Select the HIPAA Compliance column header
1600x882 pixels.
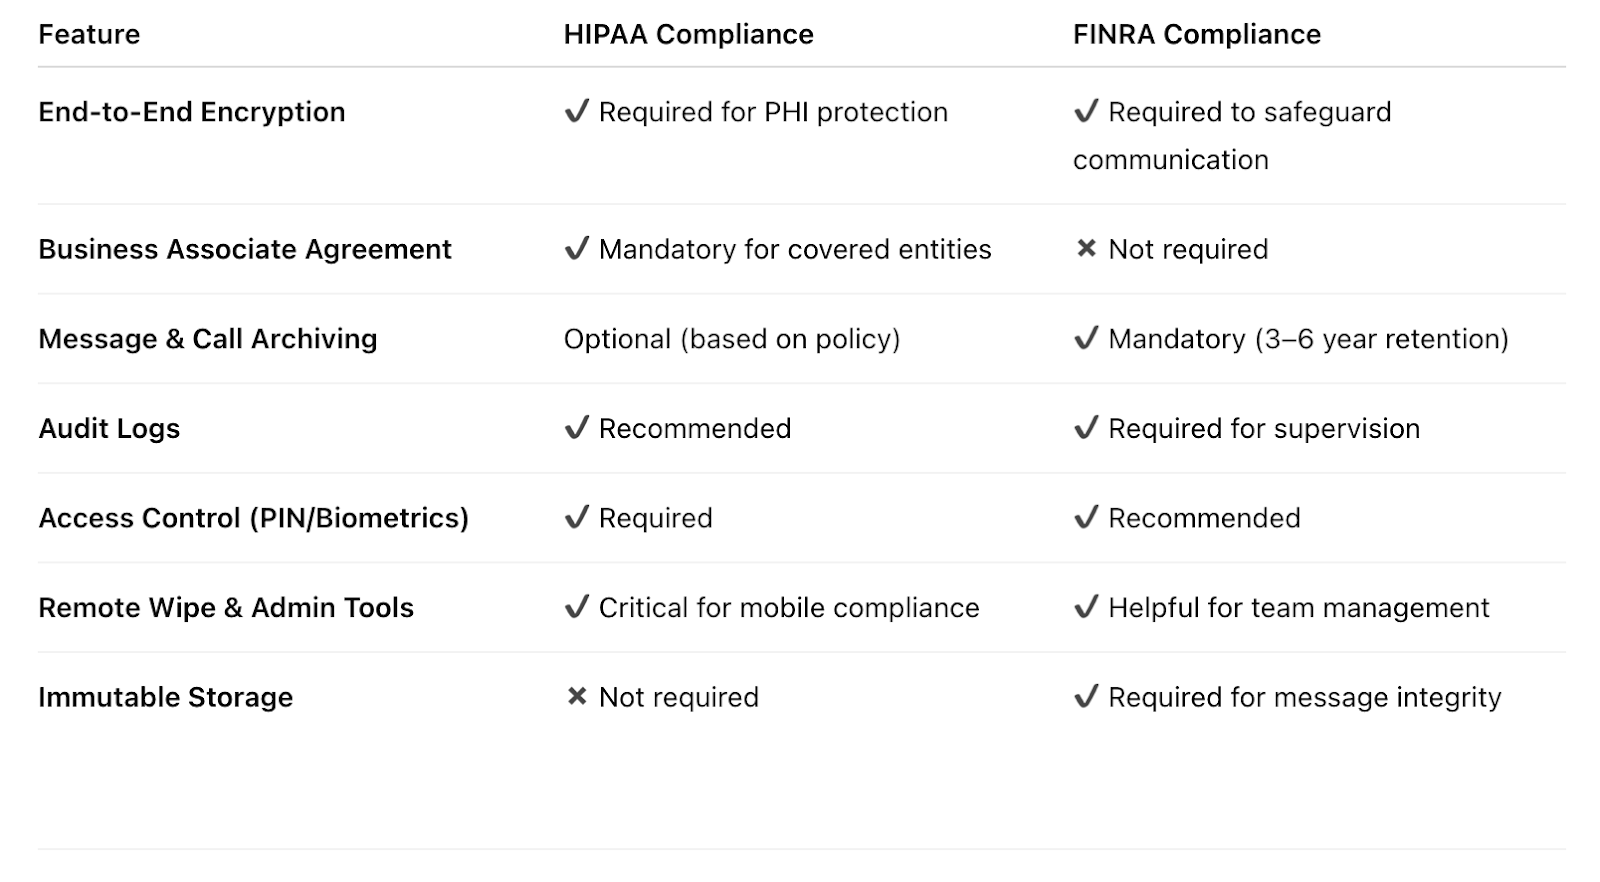688,34
